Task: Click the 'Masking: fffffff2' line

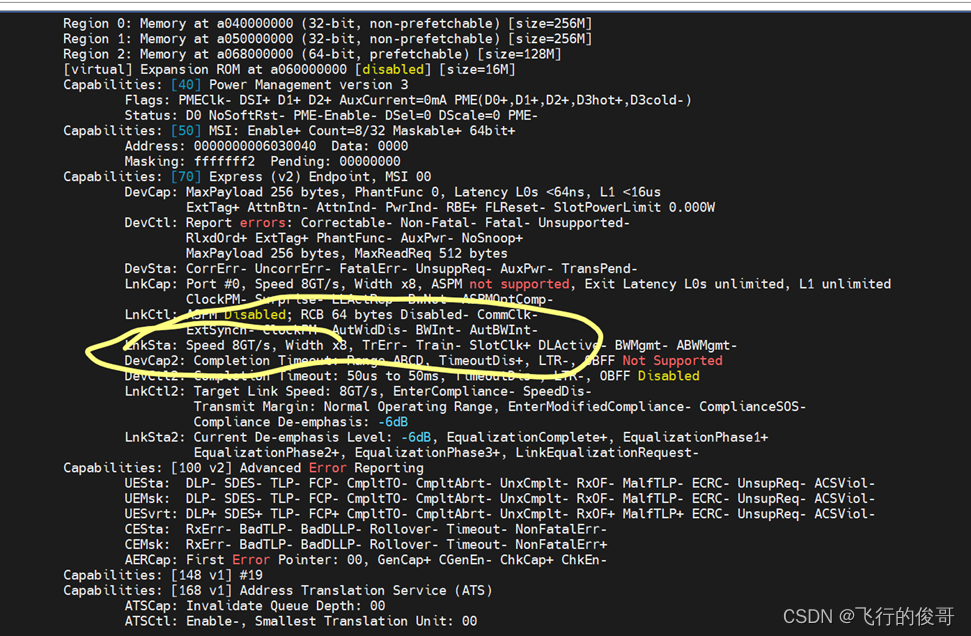Action: pyautogui.click(x=263, y=162)
